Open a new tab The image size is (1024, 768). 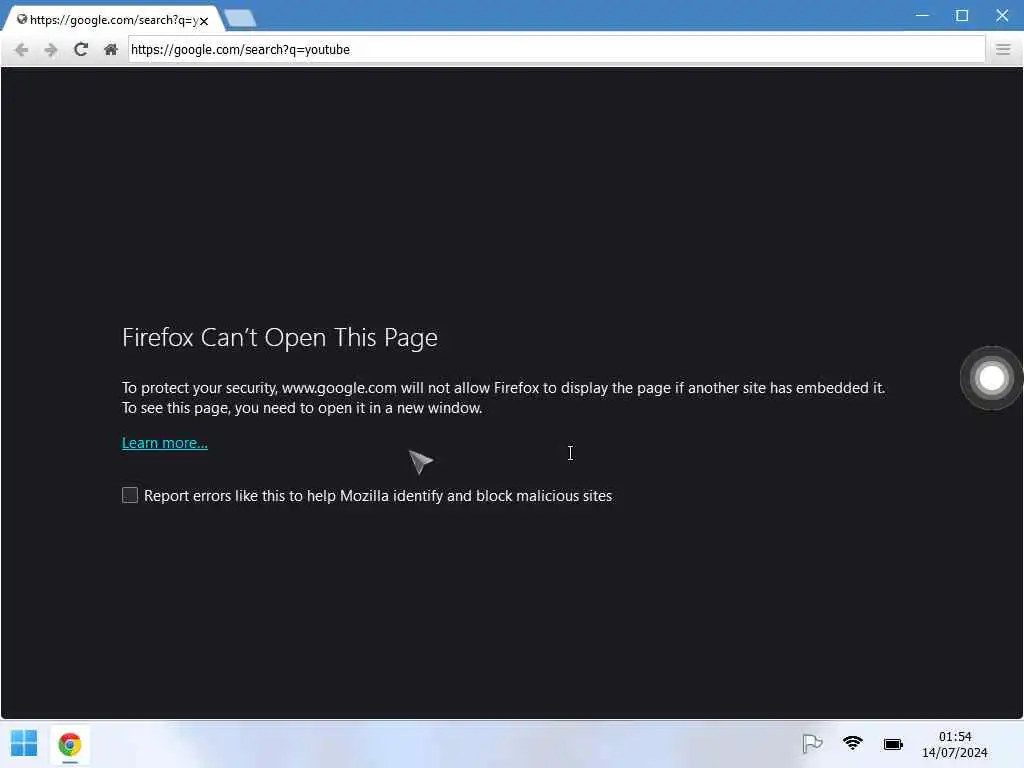[x=240, y=19]
